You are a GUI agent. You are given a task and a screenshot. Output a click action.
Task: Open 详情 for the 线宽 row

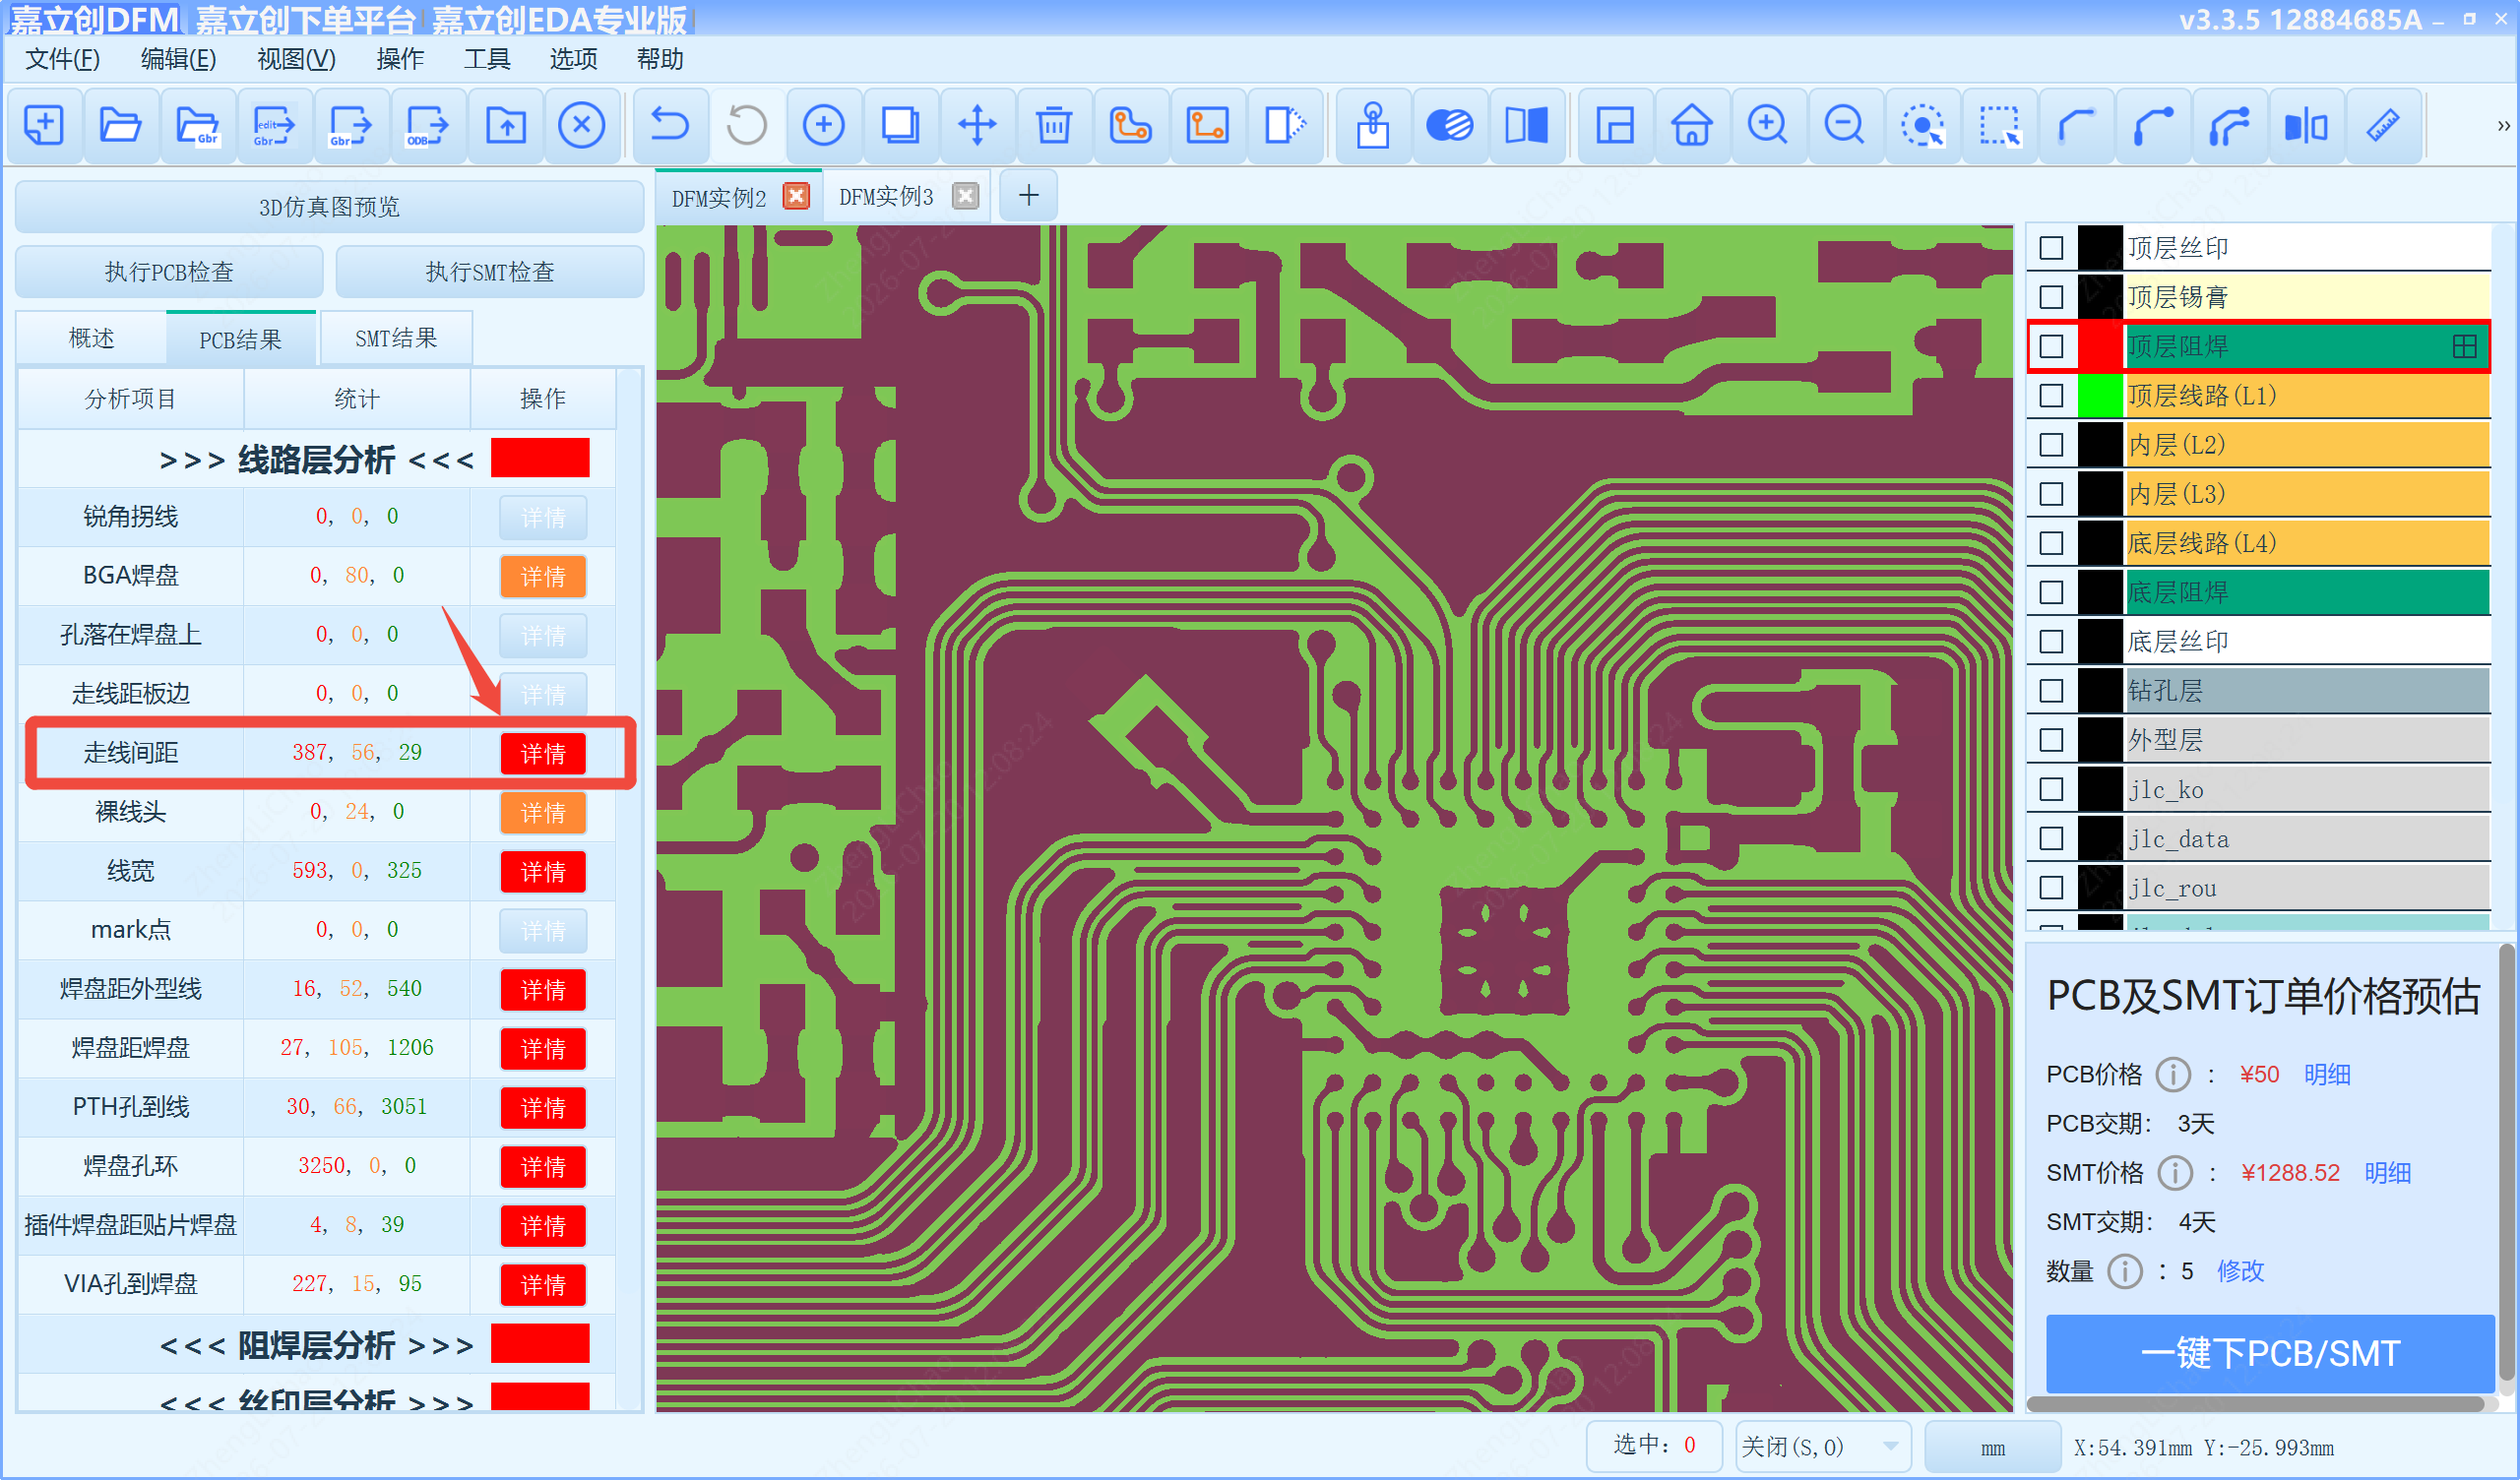click(543, 871)
